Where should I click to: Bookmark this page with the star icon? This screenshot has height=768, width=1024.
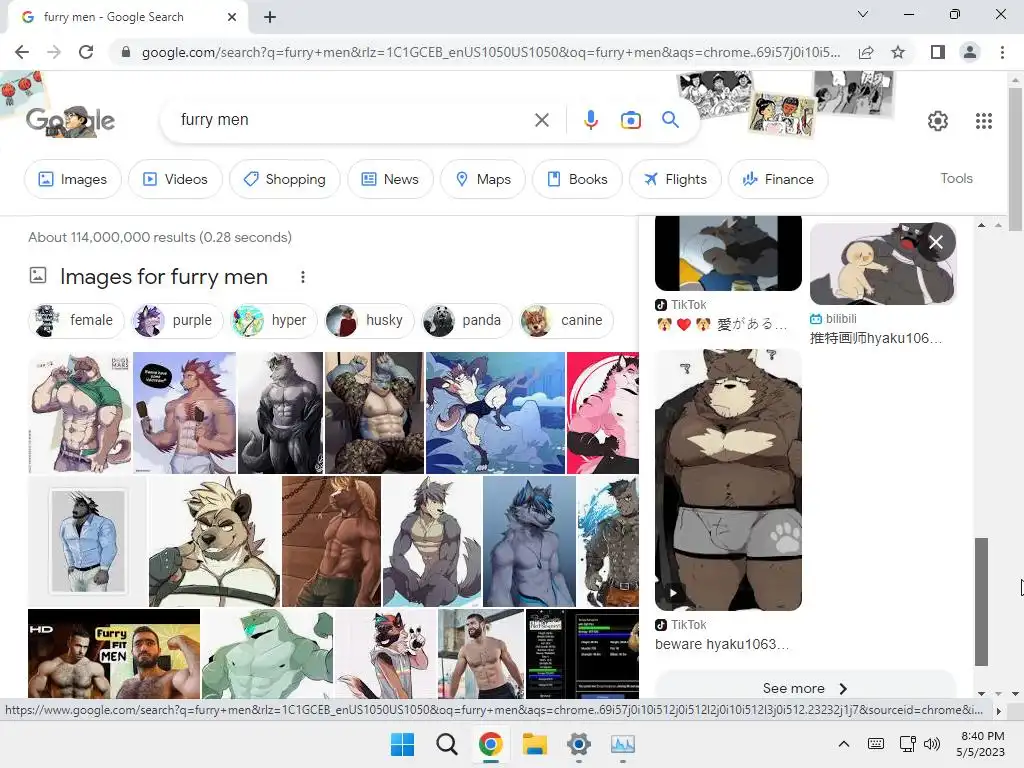click(x=898, y=52)
